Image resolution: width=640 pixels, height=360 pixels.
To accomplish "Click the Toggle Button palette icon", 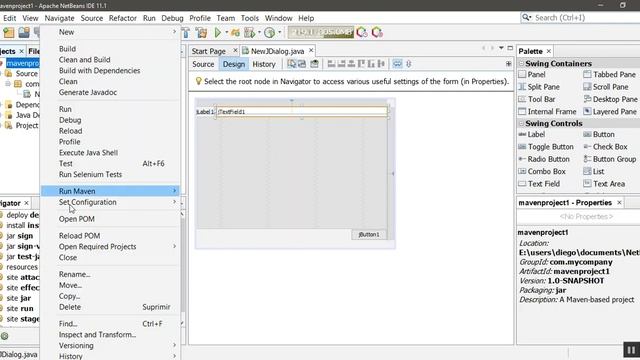I will click(522, 147).
